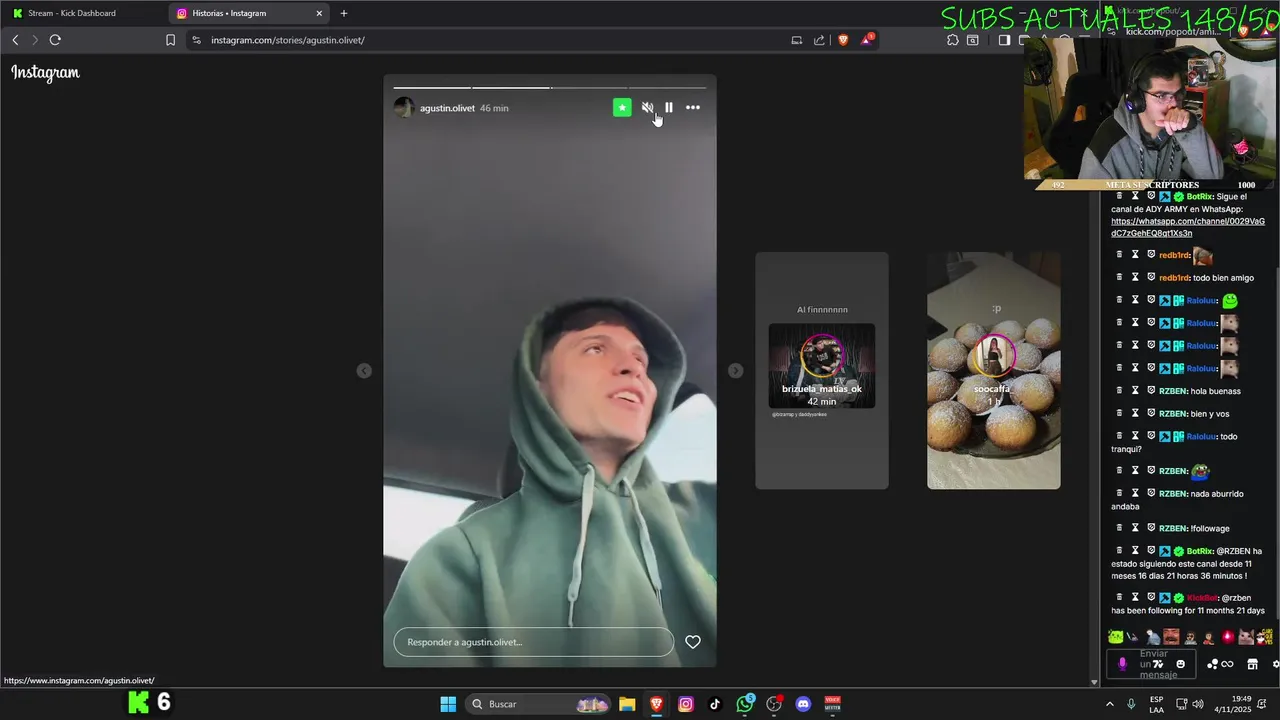
Task: Open chat settings gear icon
Action: point(1275,664)
